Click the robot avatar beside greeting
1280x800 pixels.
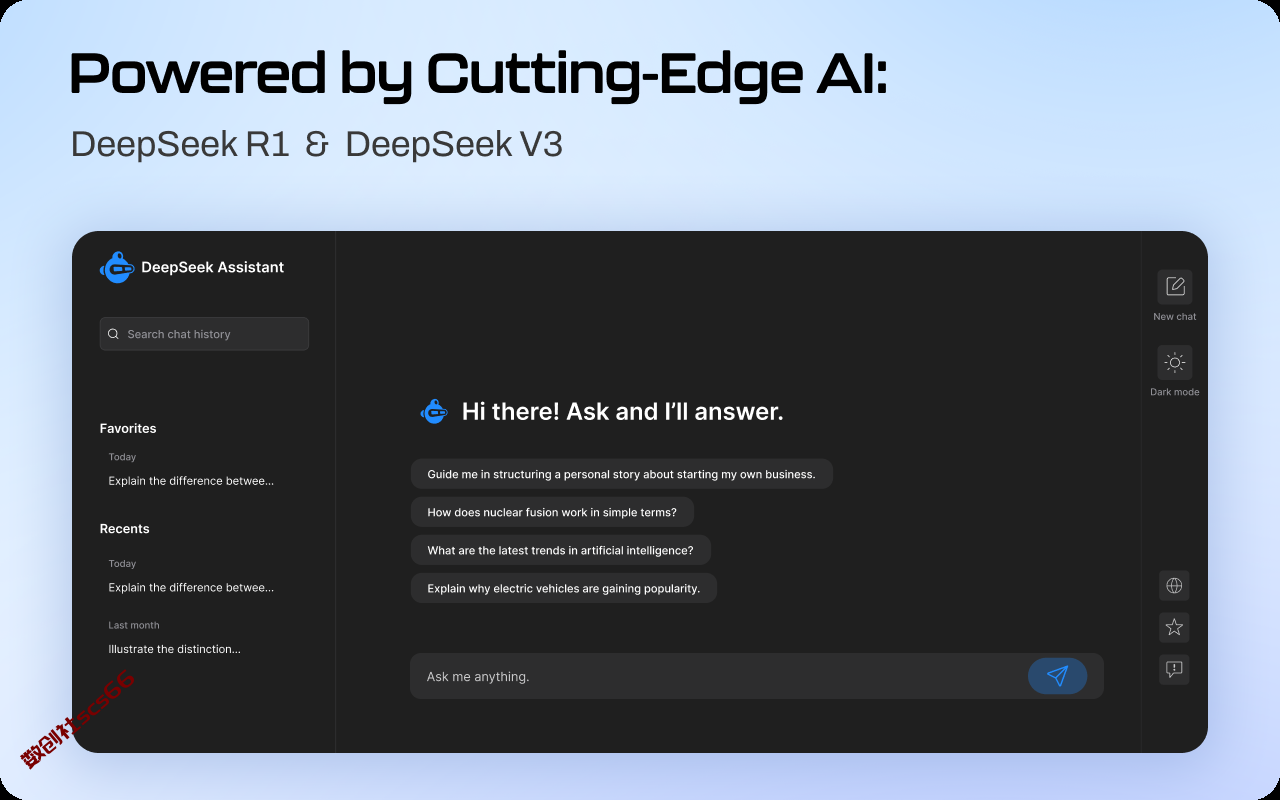[434, 411]
